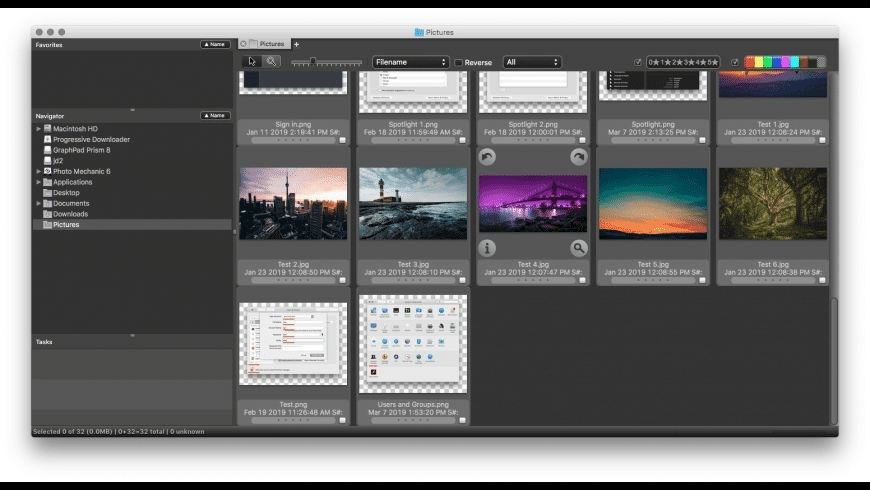Select the zoom loupe tool in toolbar
The width and height of the screenshot is (870, 490).
click(x=270, y=62)
